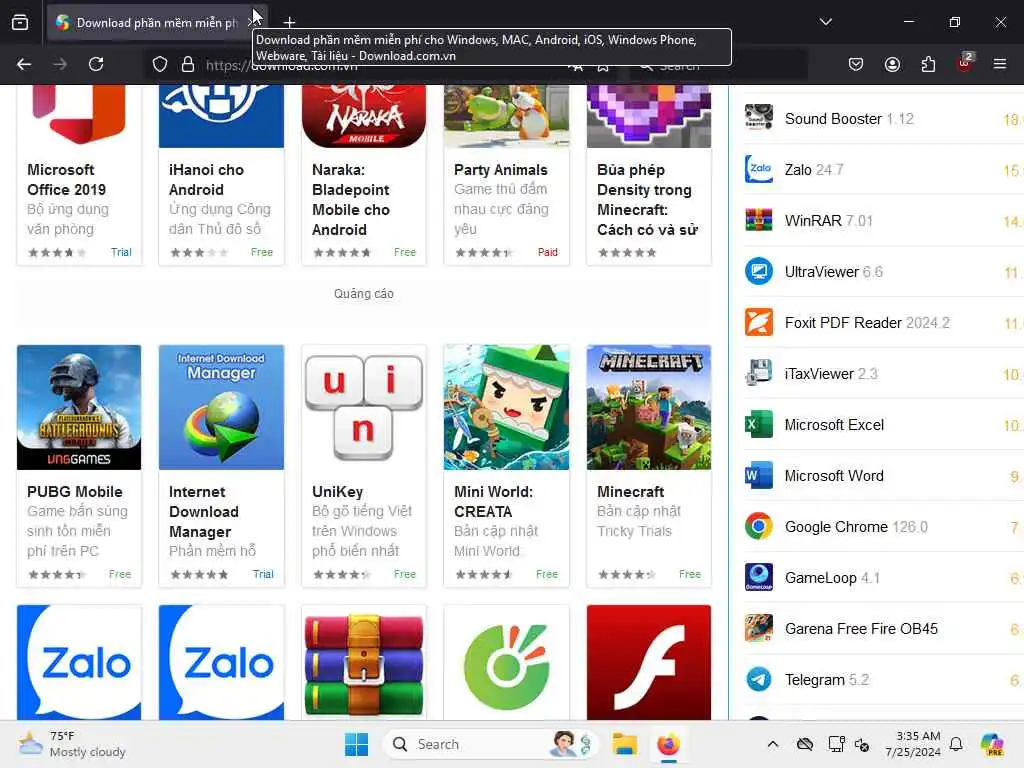Click the site security padlock icon
This screenshot has height=768, width=1024.
pyautogui.click(x=188, y=64)
